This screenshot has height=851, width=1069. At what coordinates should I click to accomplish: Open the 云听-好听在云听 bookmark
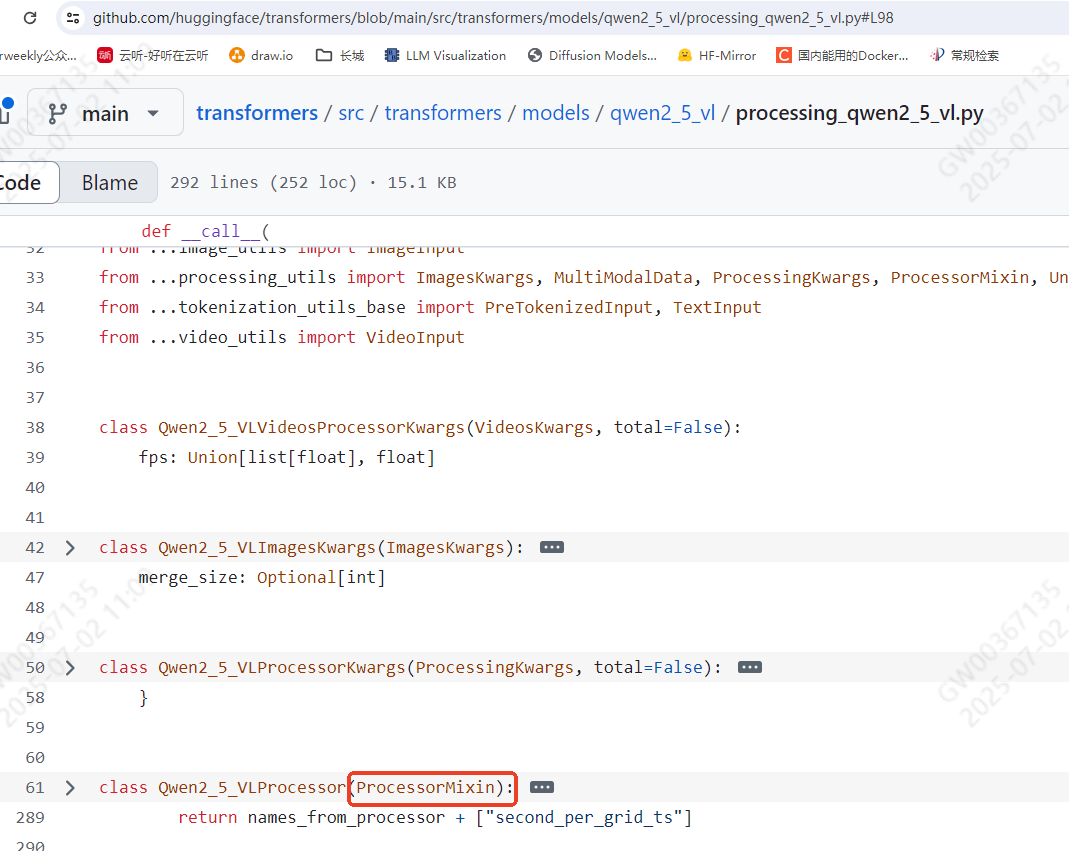pos(153,55)
